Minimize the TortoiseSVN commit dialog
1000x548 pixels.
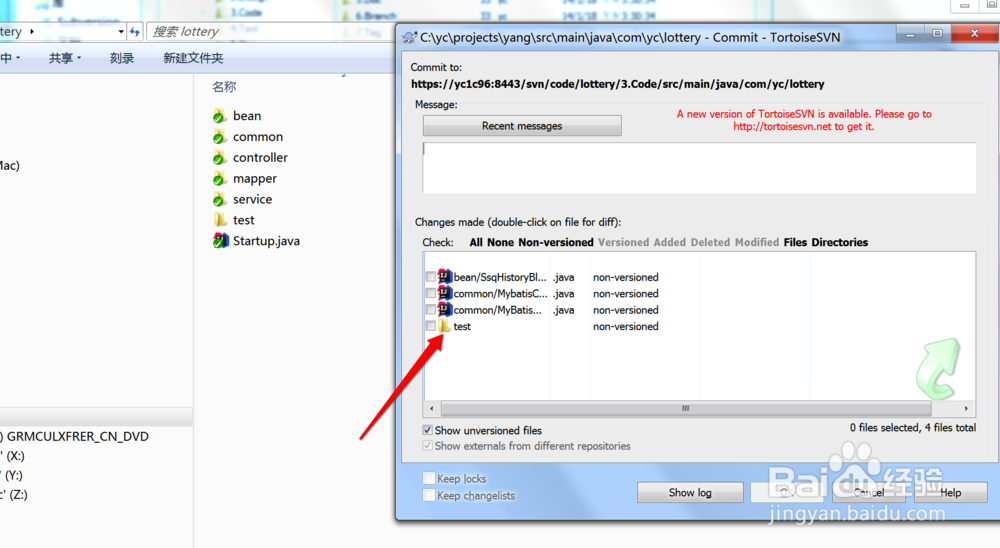910,34
